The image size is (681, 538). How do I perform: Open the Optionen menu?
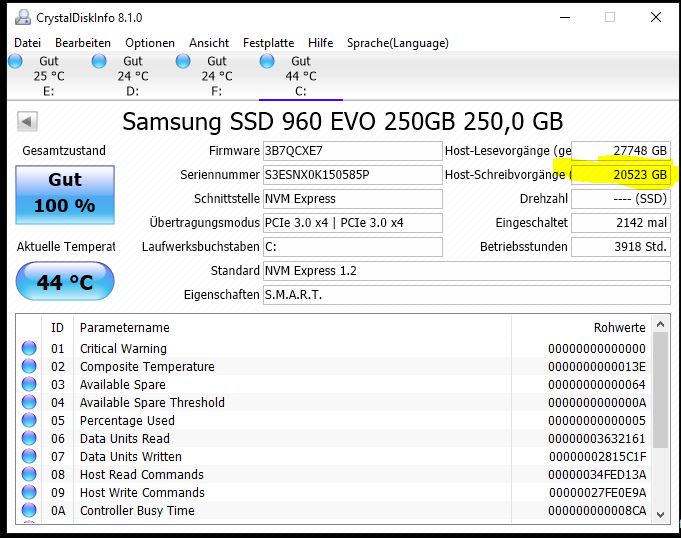coord(150,43)
